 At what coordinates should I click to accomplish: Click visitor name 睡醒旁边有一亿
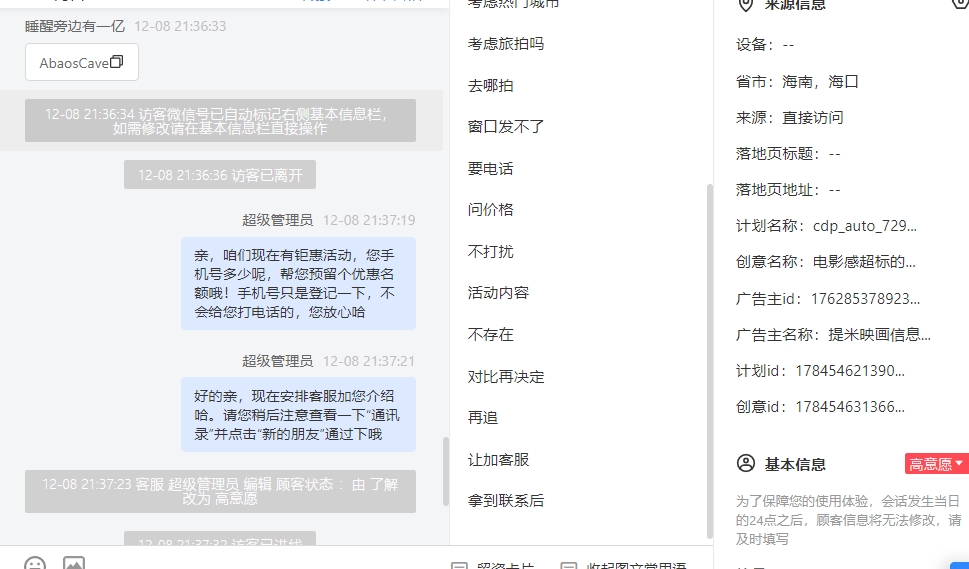pyautogui.click(x=75, y=26)
